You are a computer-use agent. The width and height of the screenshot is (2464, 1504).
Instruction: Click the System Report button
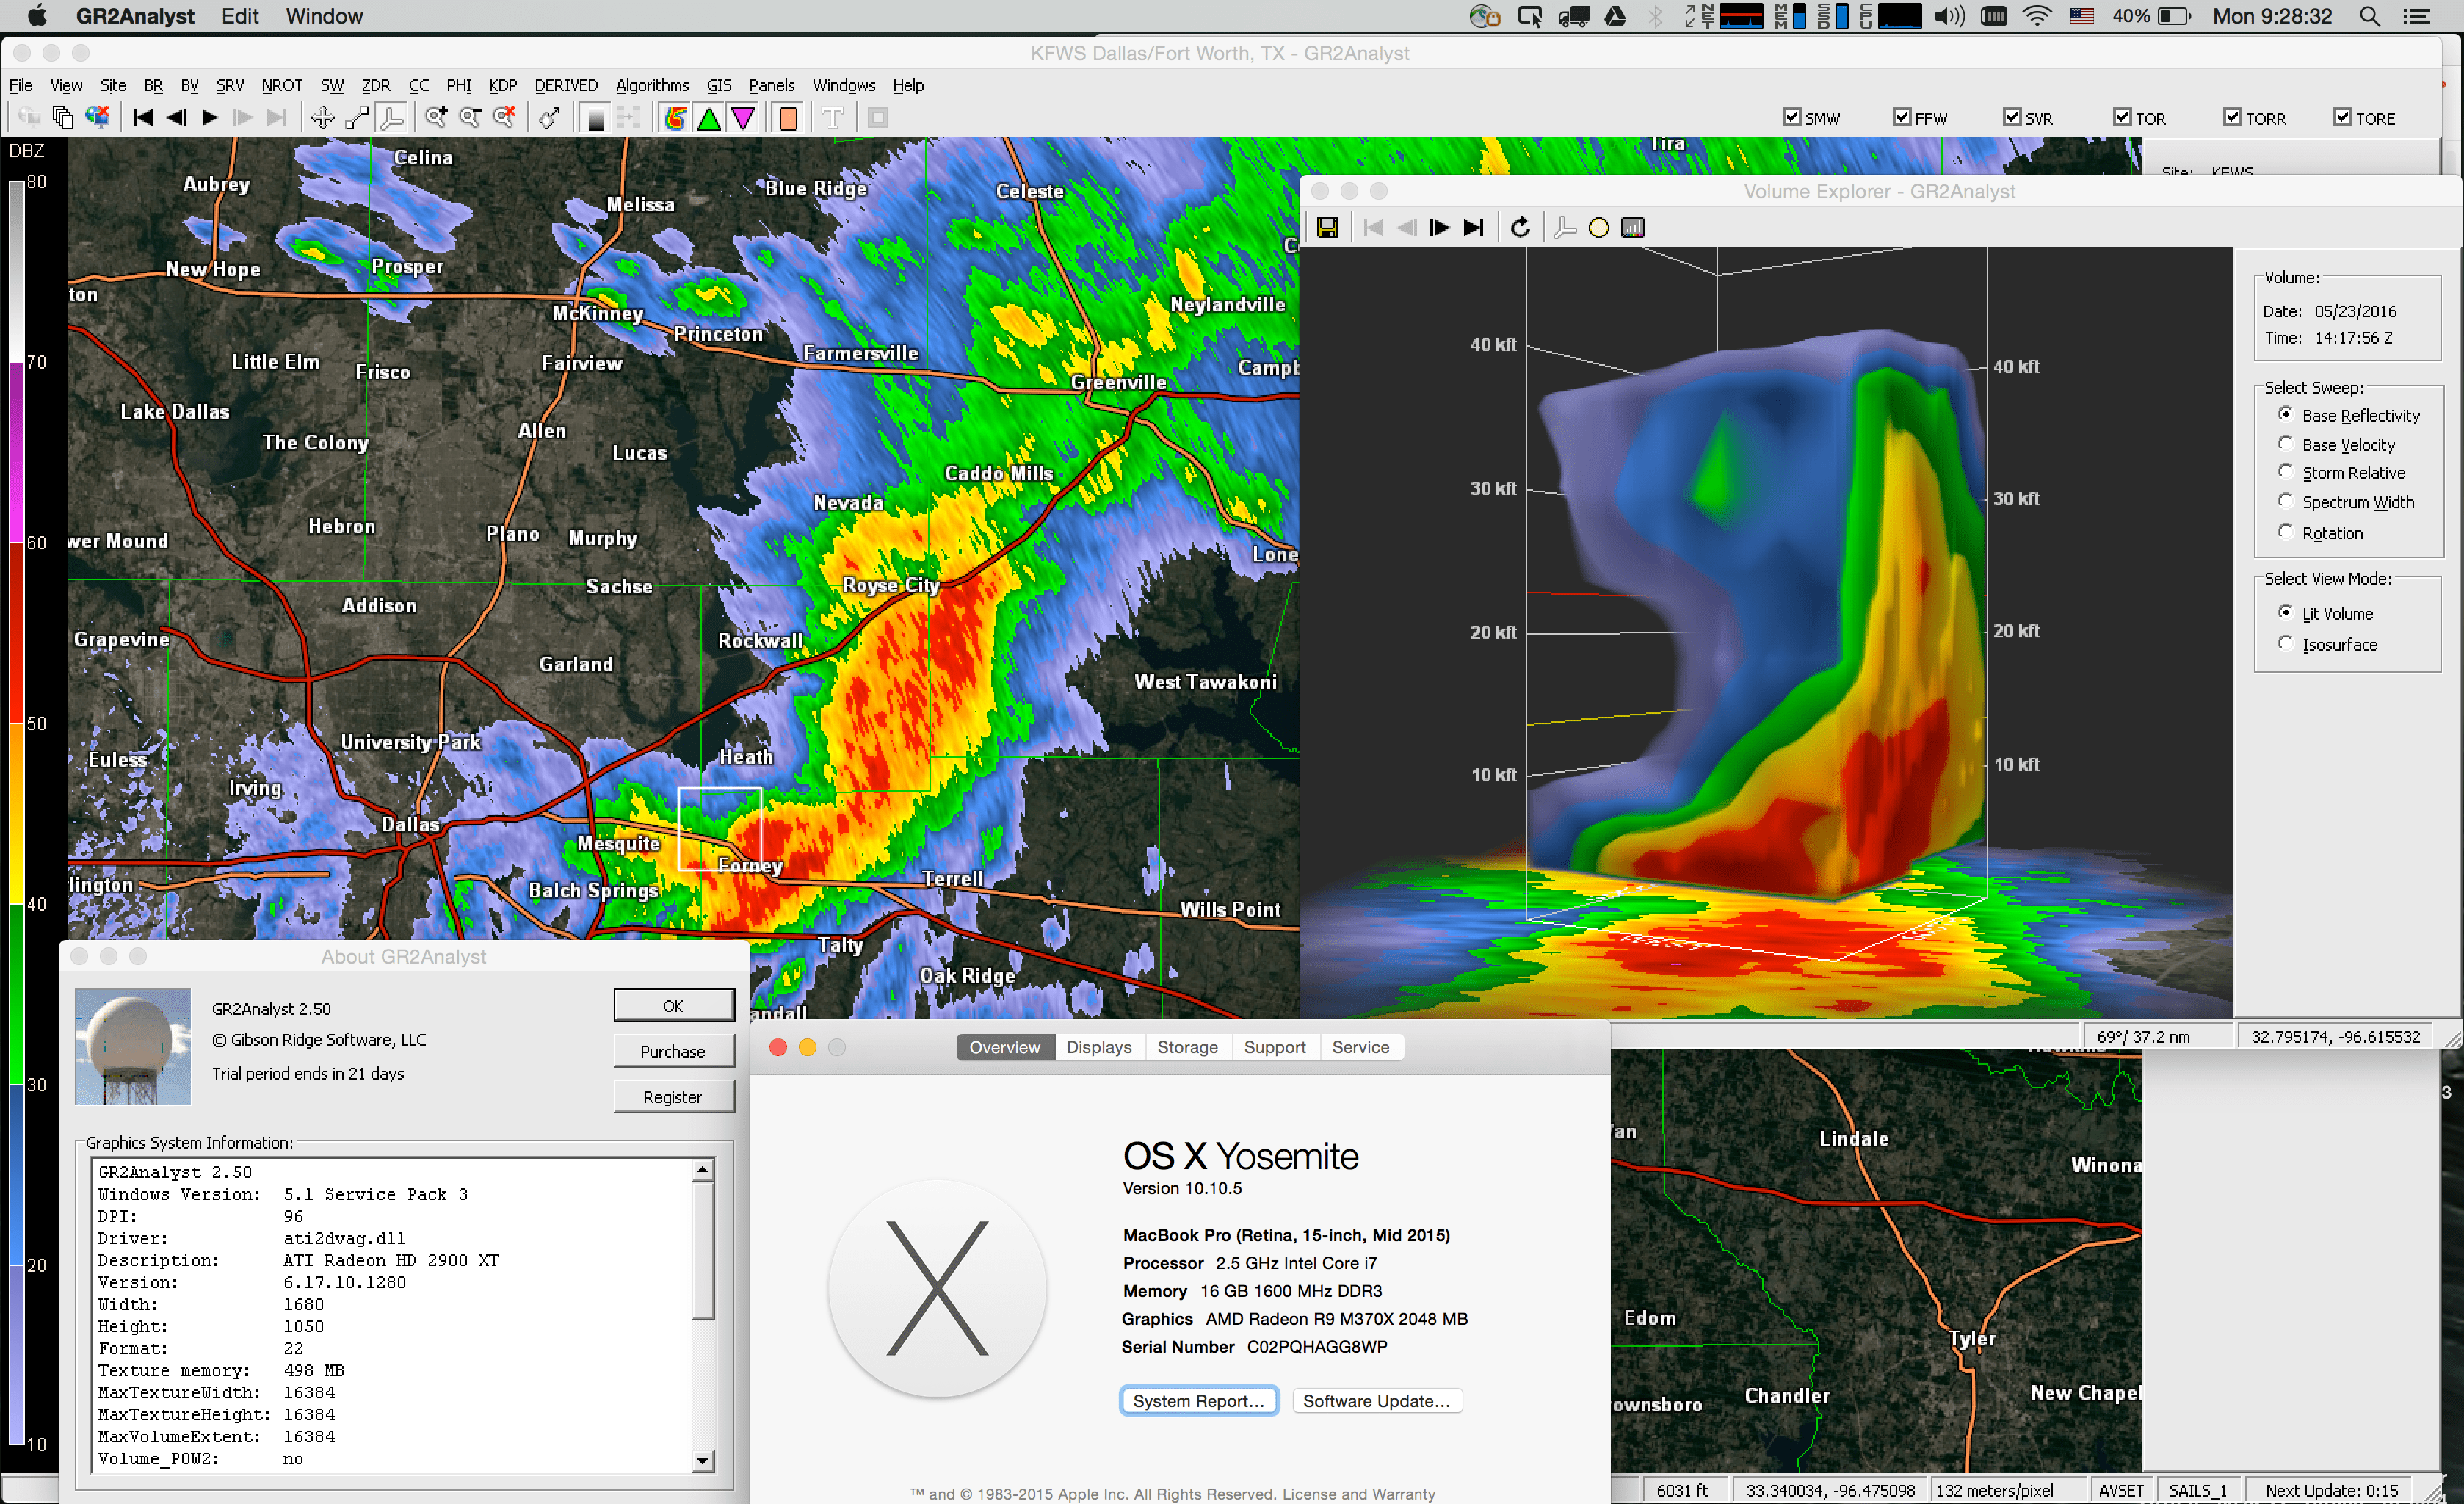coord(1198,1400)
